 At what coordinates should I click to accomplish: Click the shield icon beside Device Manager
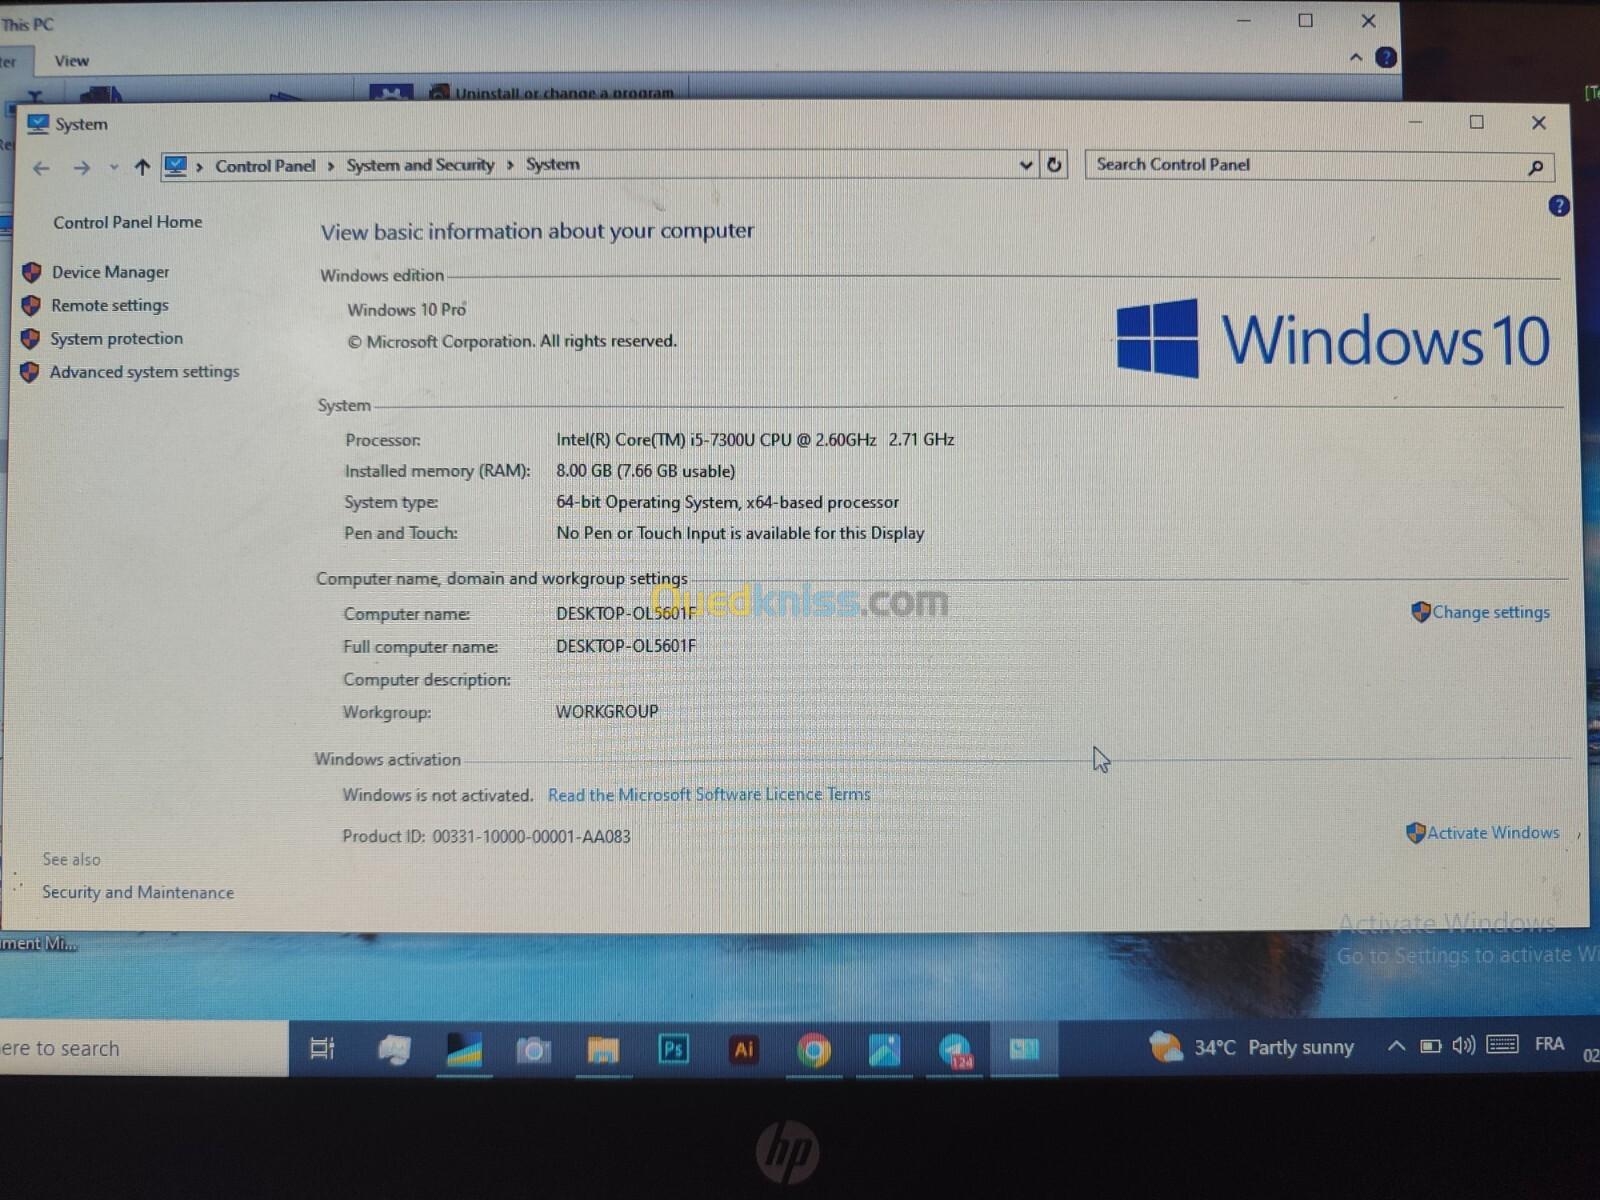tap(31, 272)
